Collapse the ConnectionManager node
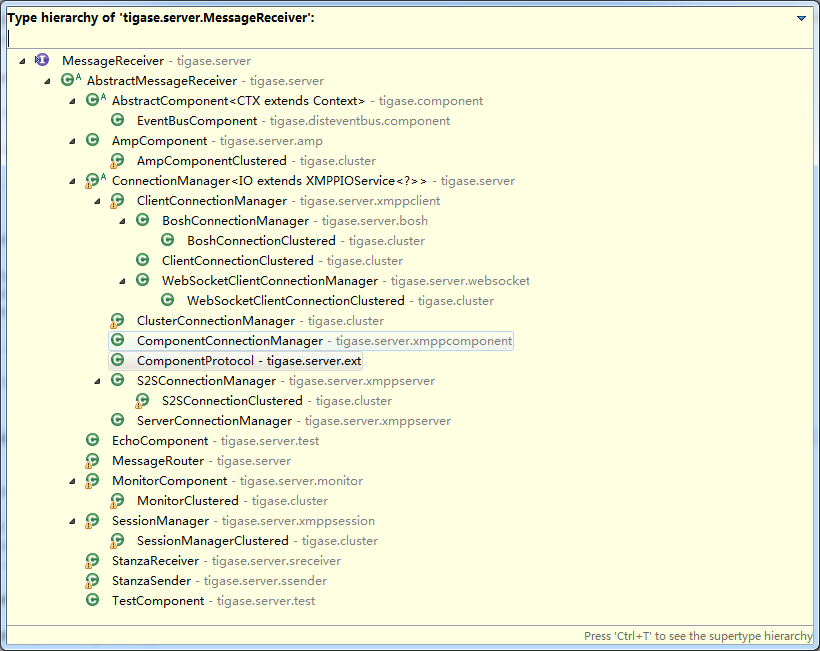This screenshot has width=820, height=651. 72,181
